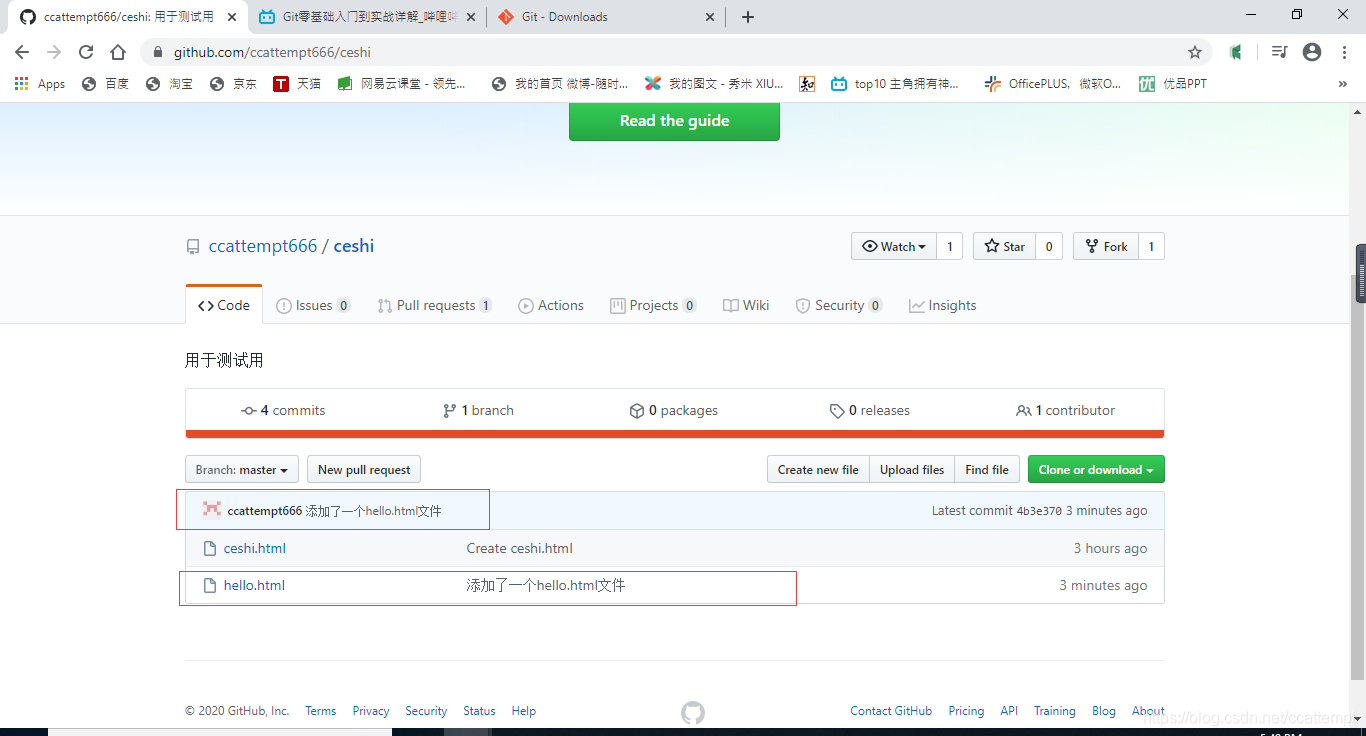Switch to the Git - Downloads tab
Screen dimensions: 1366x736
607,17
